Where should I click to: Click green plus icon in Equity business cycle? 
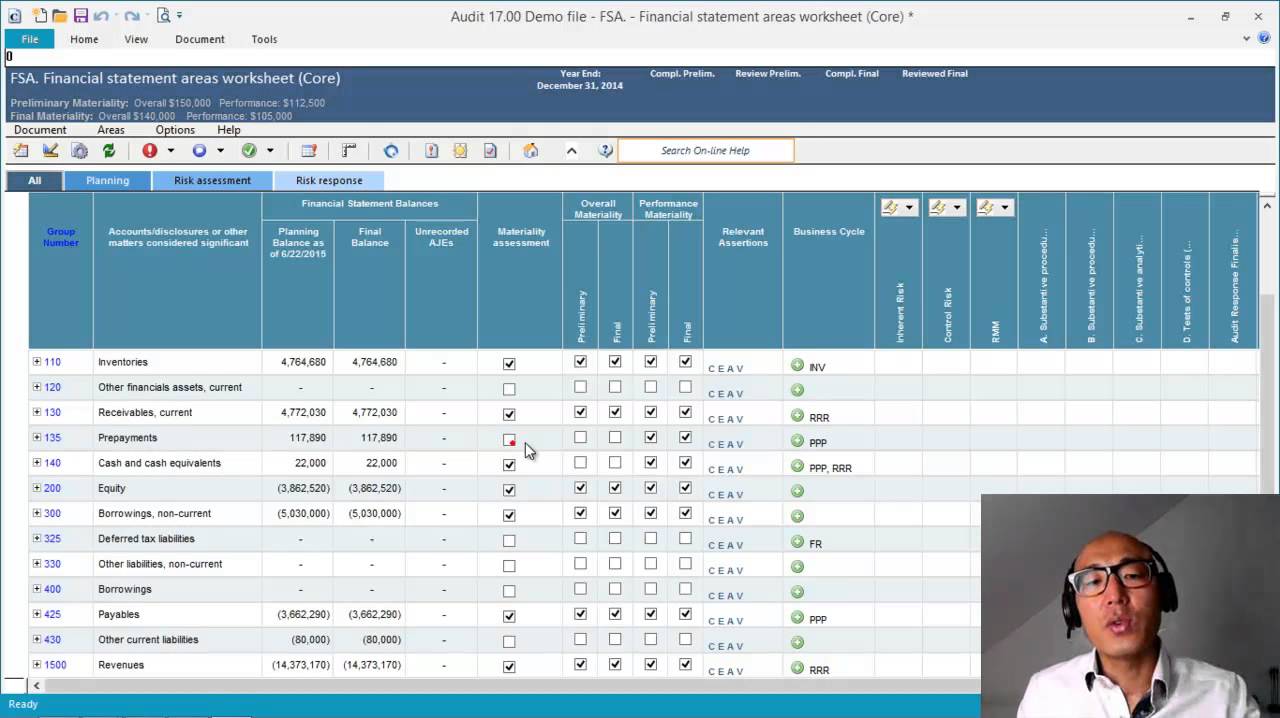(x=797, y=491)
